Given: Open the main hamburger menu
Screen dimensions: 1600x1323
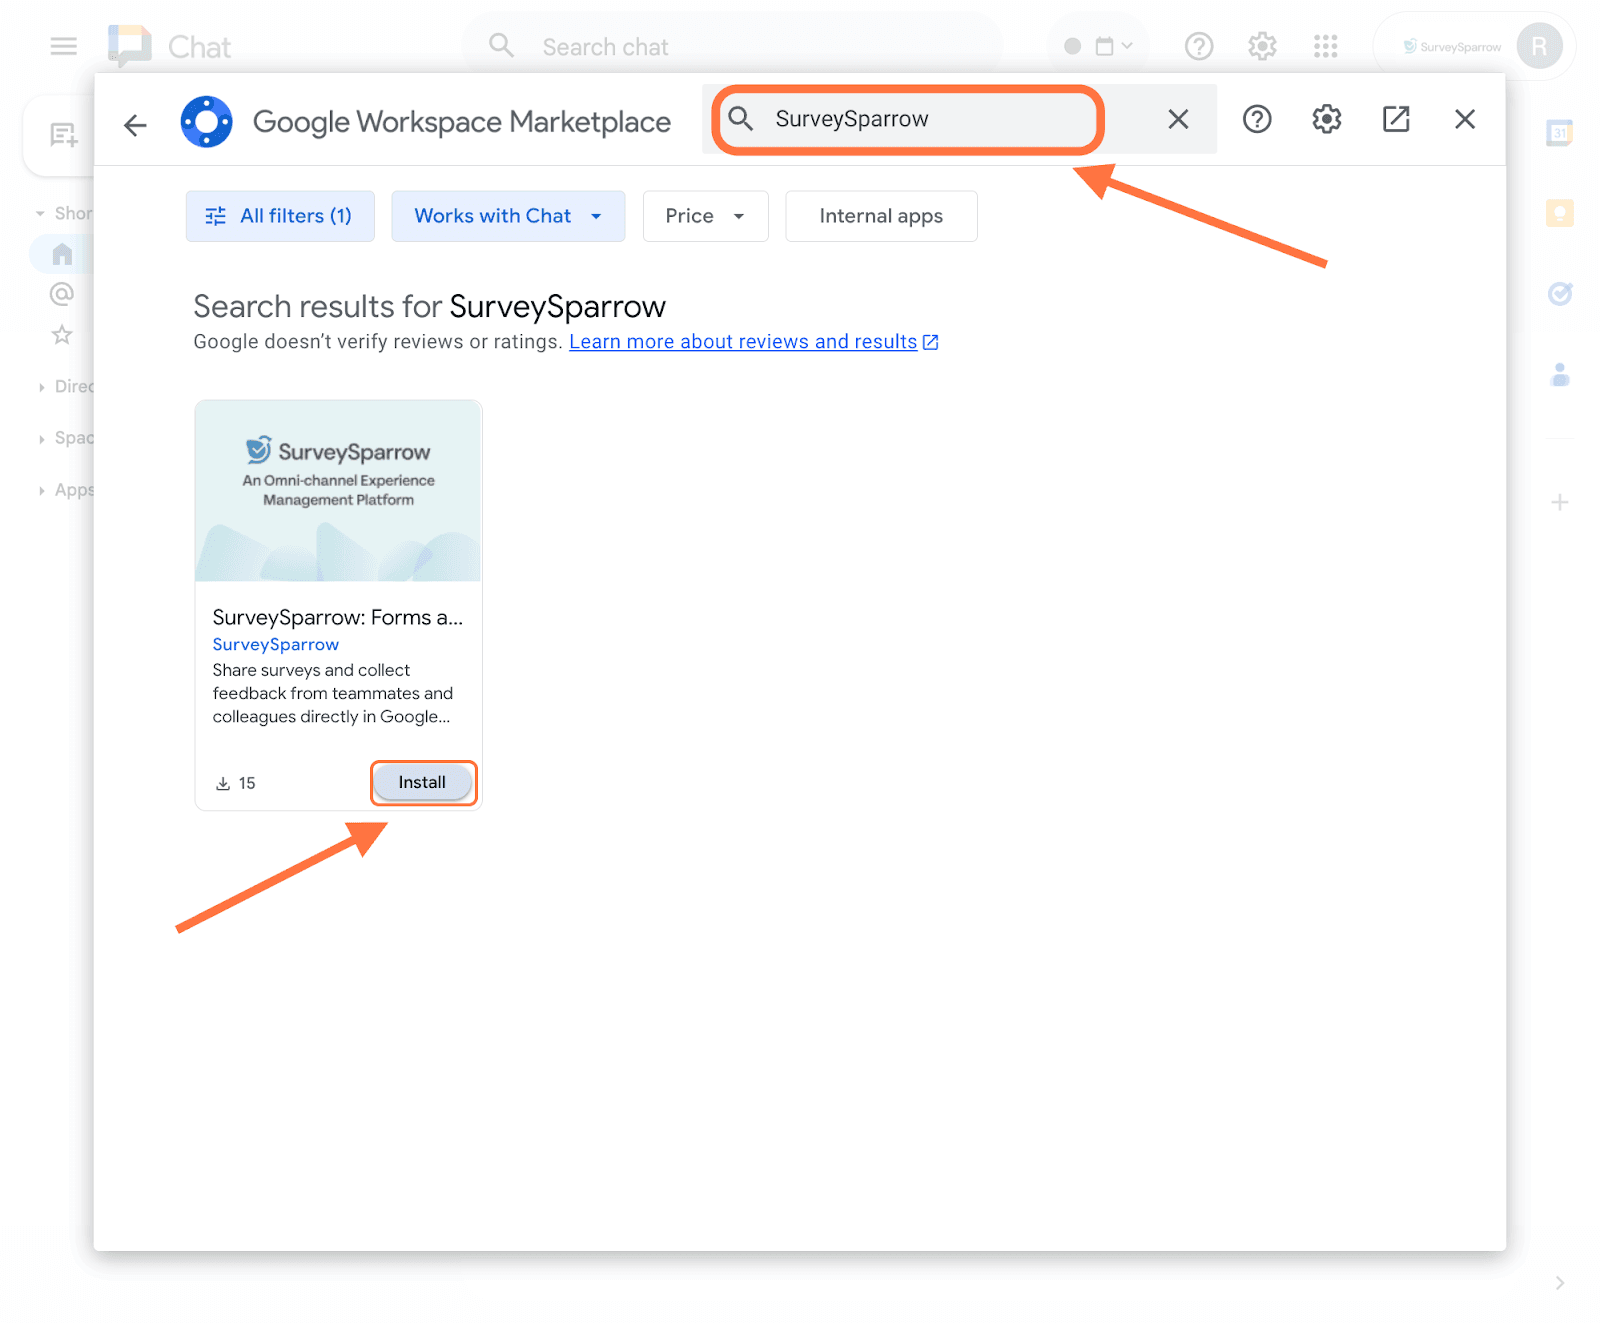Looking at the screenshot, I should (64, 46).
